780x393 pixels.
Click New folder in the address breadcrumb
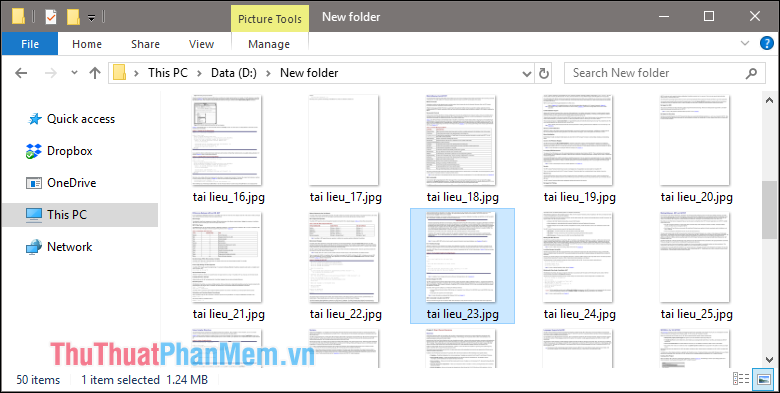[x=309, y=73]
